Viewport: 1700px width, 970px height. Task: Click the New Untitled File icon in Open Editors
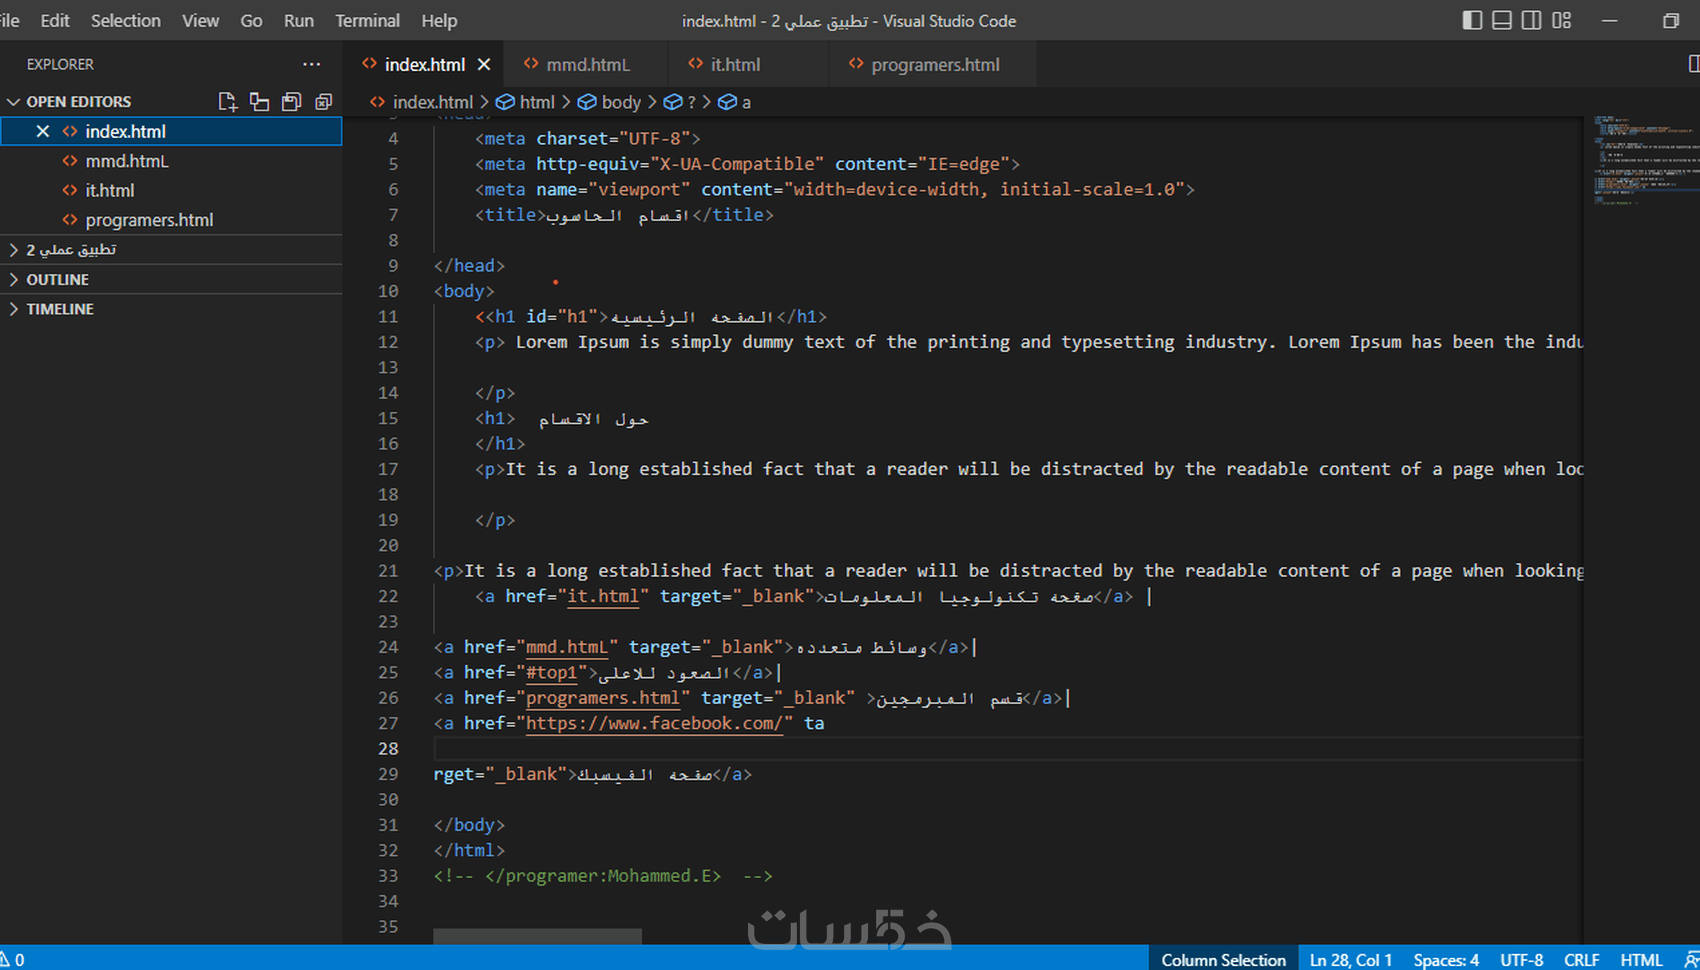click(227, 102)
